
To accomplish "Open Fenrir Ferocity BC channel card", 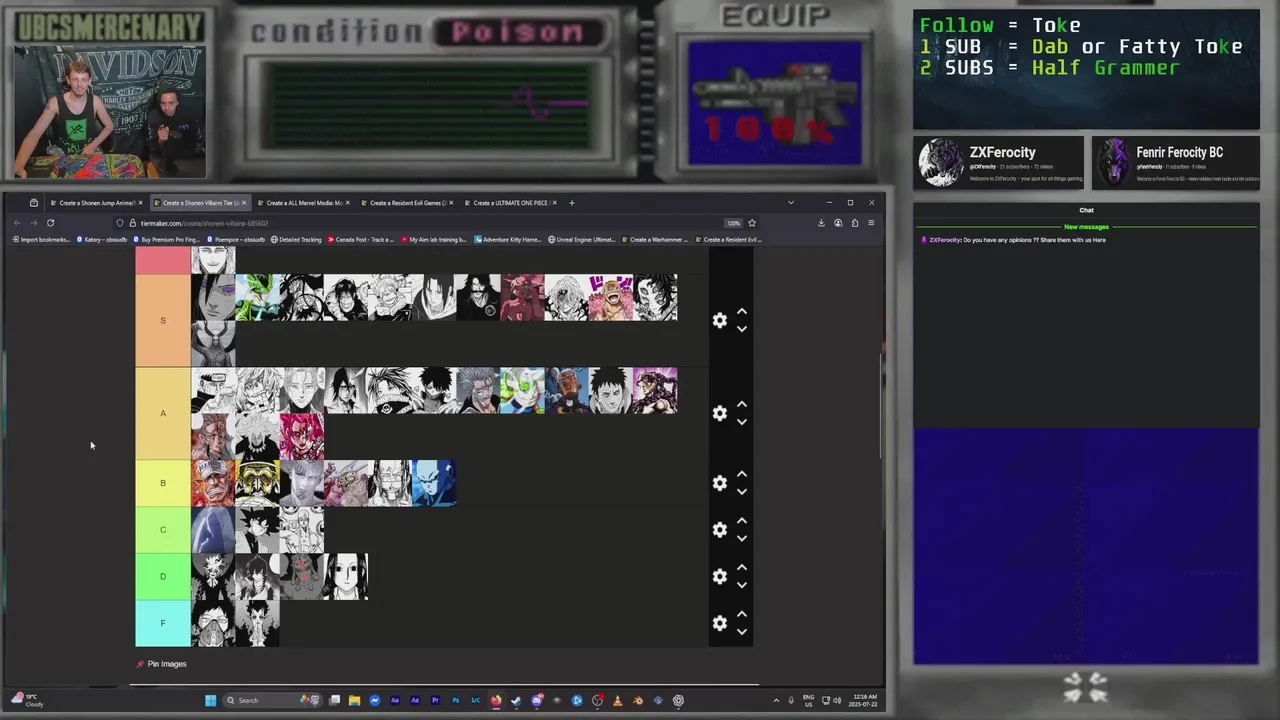I will (1175, 163).
